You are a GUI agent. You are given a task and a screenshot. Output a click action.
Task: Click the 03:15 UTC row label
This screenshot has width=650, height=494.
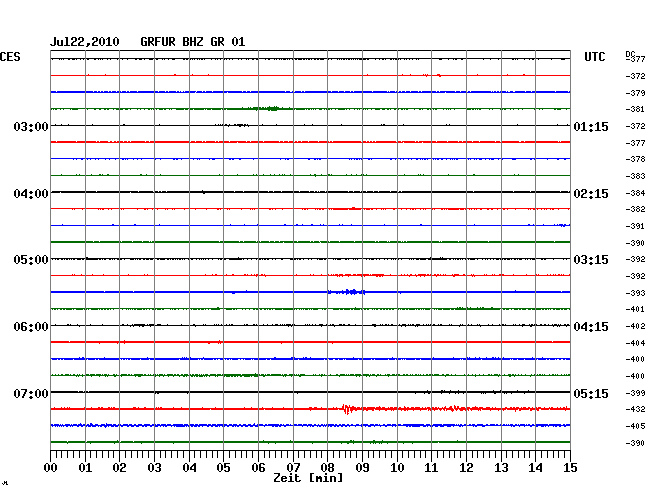591,260
